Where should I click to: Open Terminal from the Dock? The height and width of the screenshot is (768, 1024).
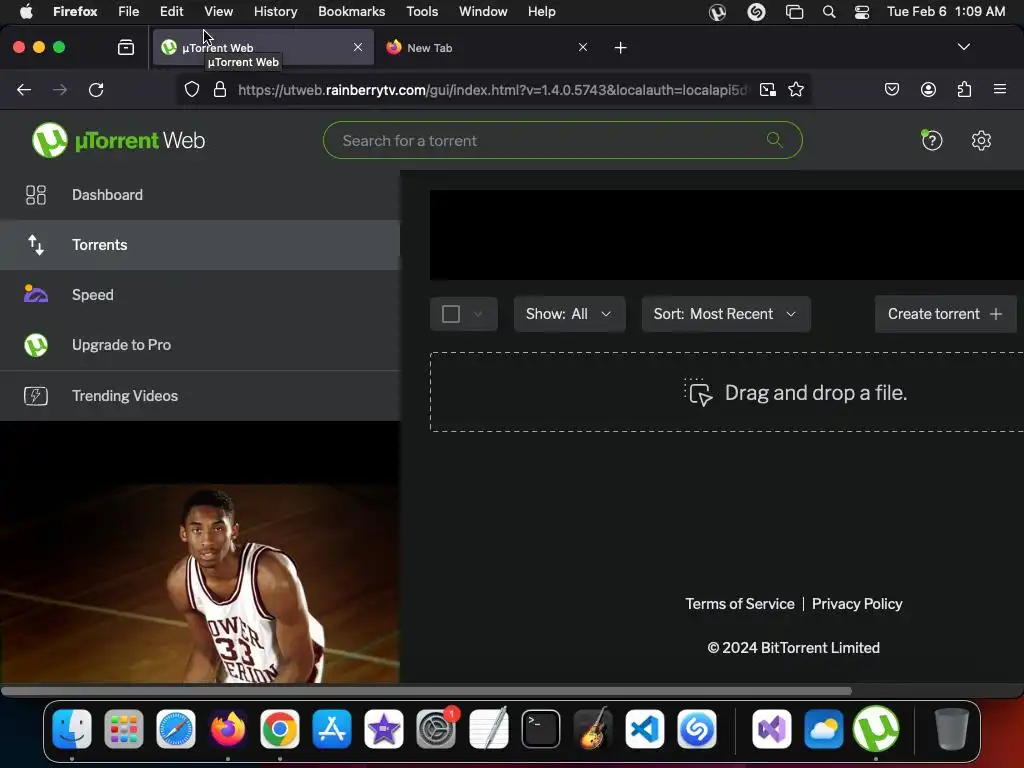[541, 729]
